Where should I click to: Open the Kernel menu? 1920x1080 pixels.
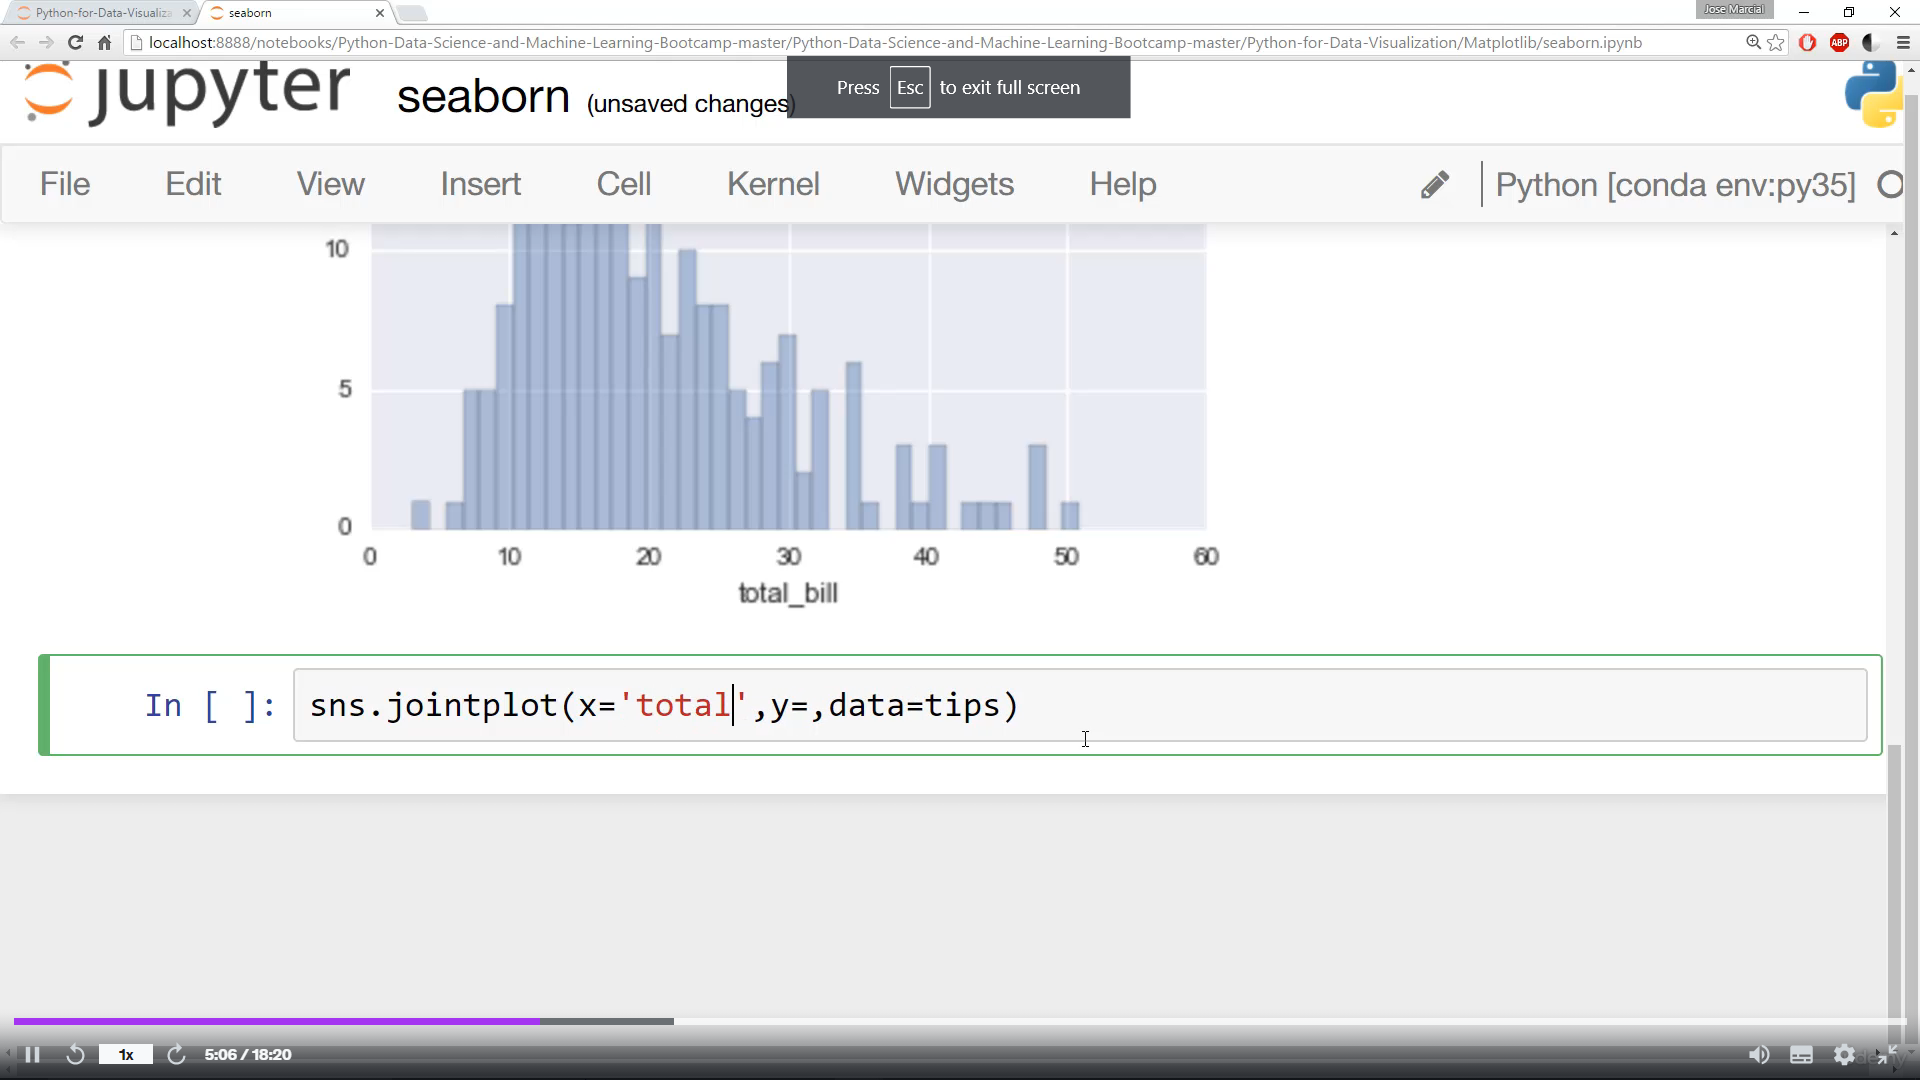(773, 184)
